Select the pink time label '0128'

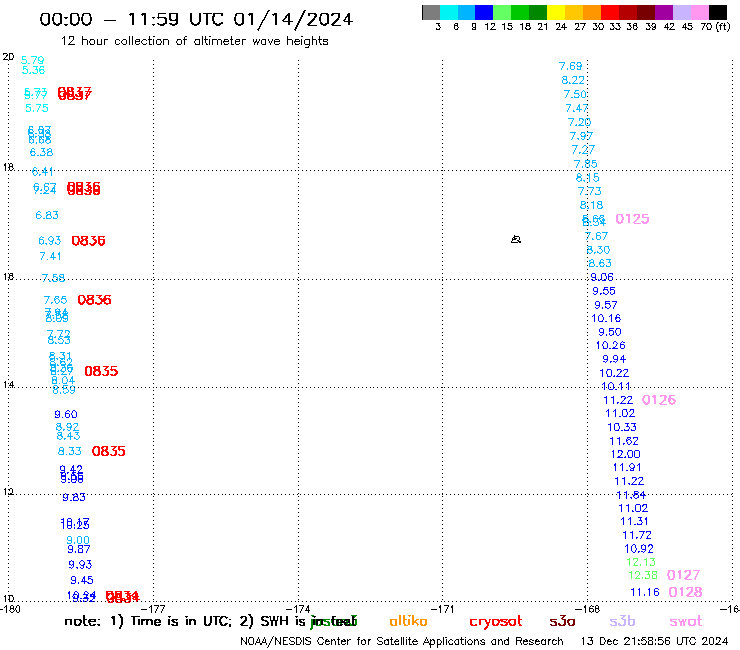(686, 592)
